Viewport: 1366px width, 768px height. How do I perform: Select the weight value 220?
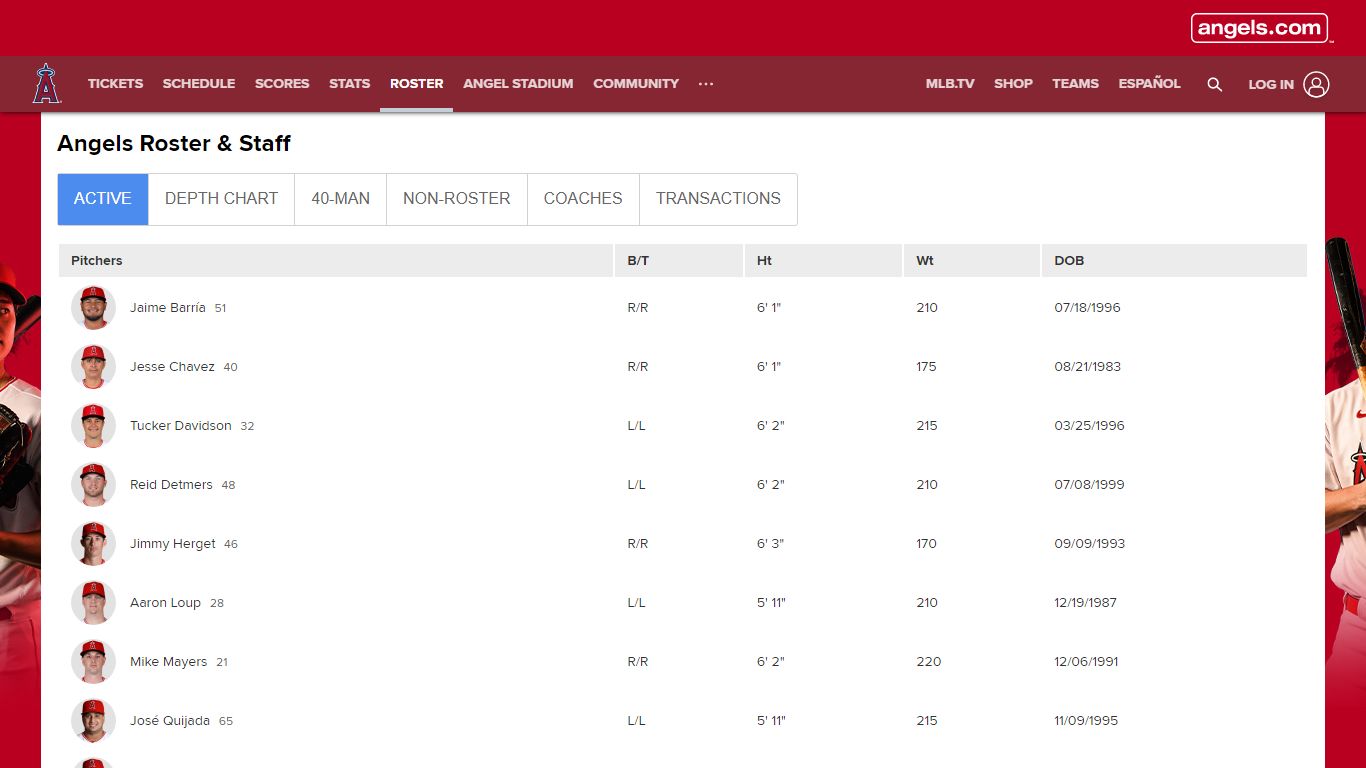click(x=928, y=662)
